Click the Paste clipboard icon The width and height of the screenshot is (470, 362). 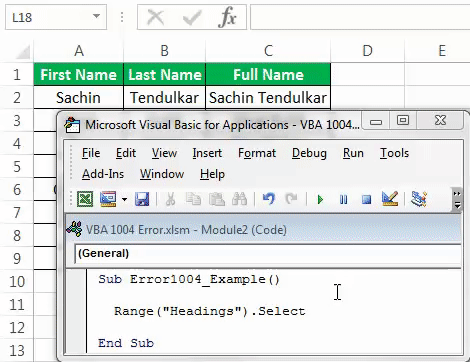click(x=216, y=199)
